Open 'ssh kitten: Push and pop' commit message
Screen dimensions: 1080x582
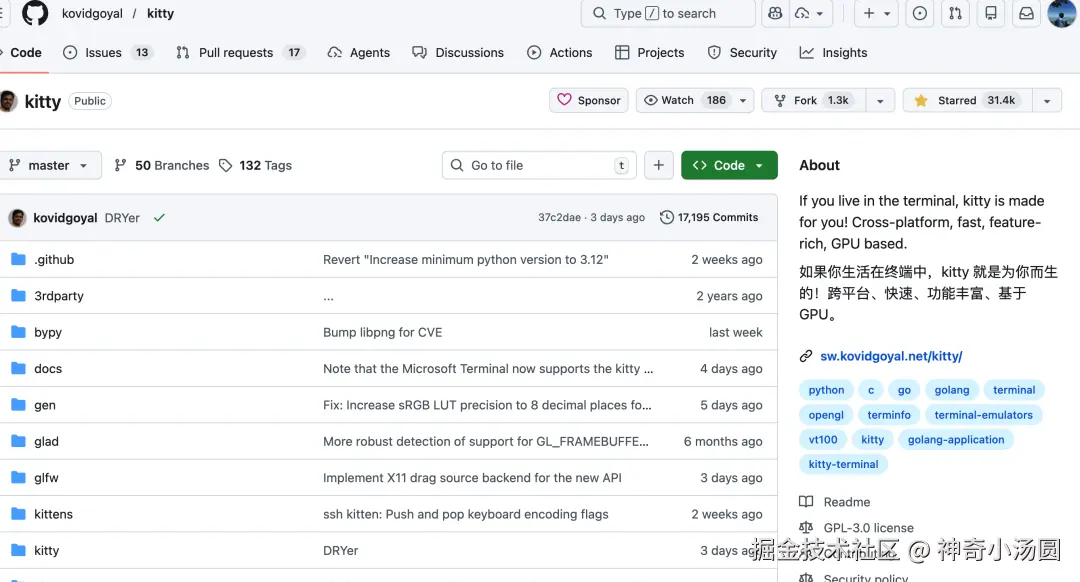(466, 514)
